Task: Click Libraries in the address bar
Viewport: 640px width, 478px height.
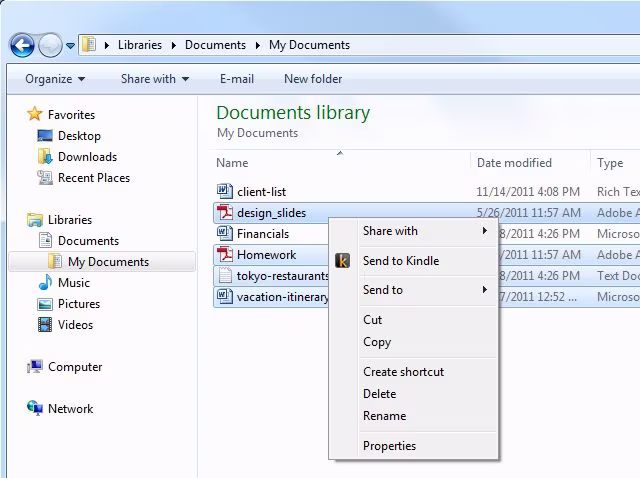Action: click(140, 45)
